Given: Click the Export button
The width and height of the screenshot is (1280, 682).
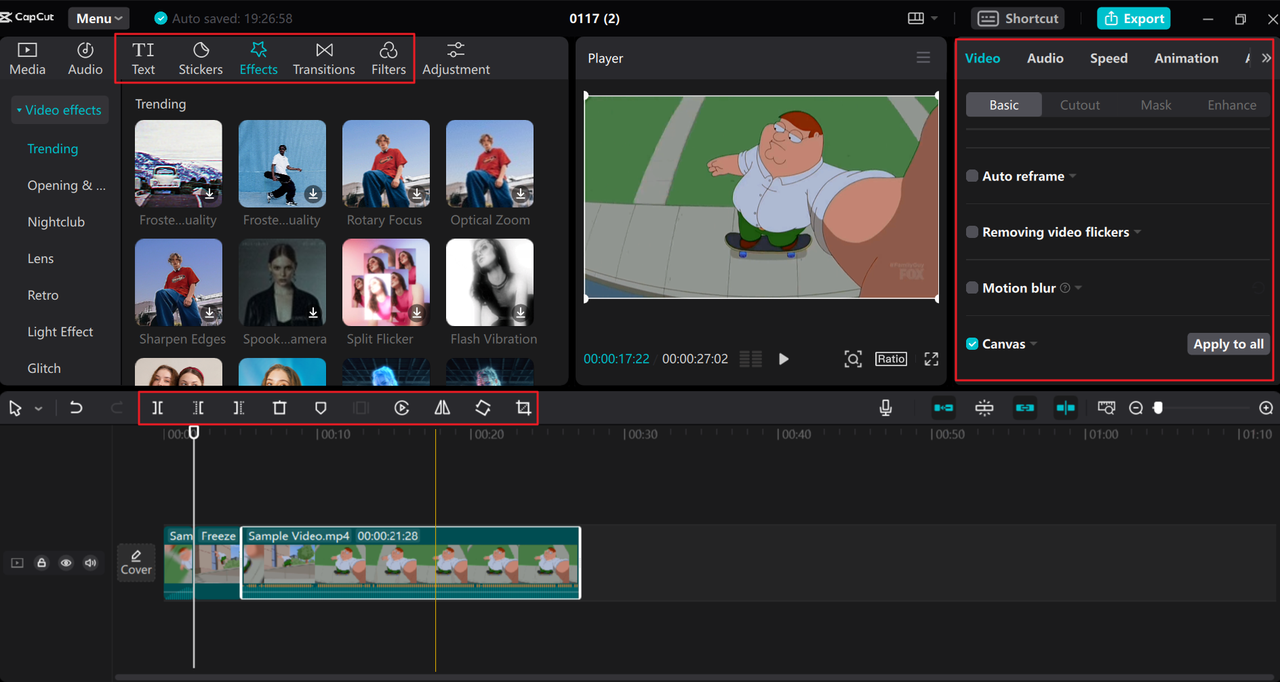Looking at the screenshot, I should 1133,18.
